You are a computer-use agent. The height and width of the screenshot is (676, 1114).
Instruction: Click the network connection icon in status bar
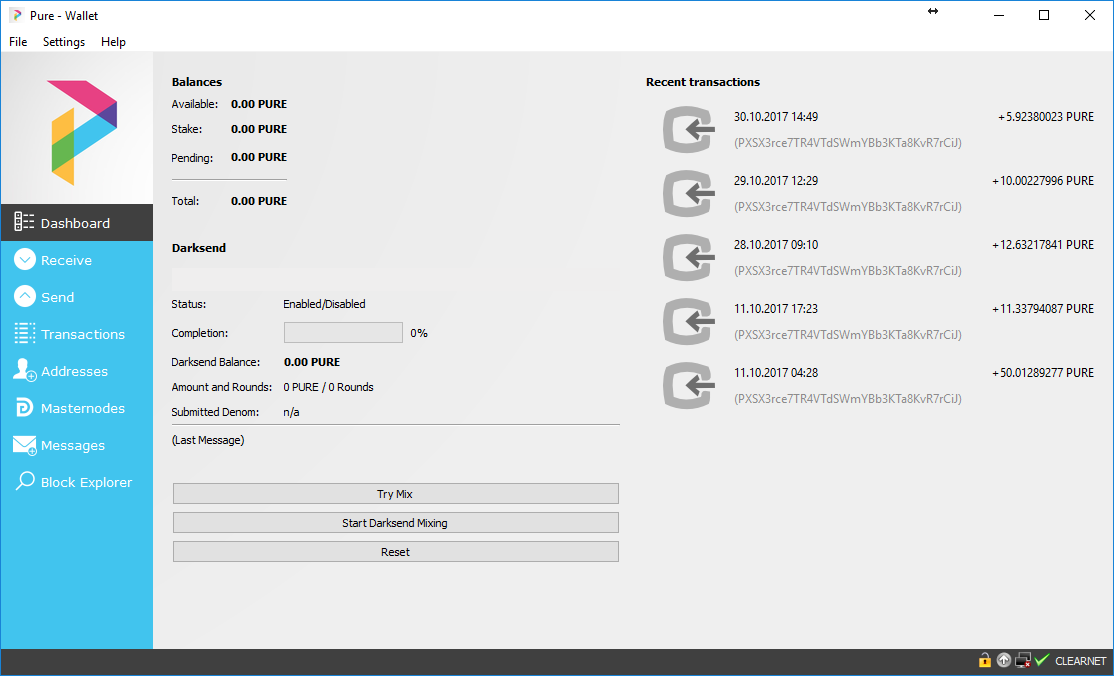tap(1023, 660)
